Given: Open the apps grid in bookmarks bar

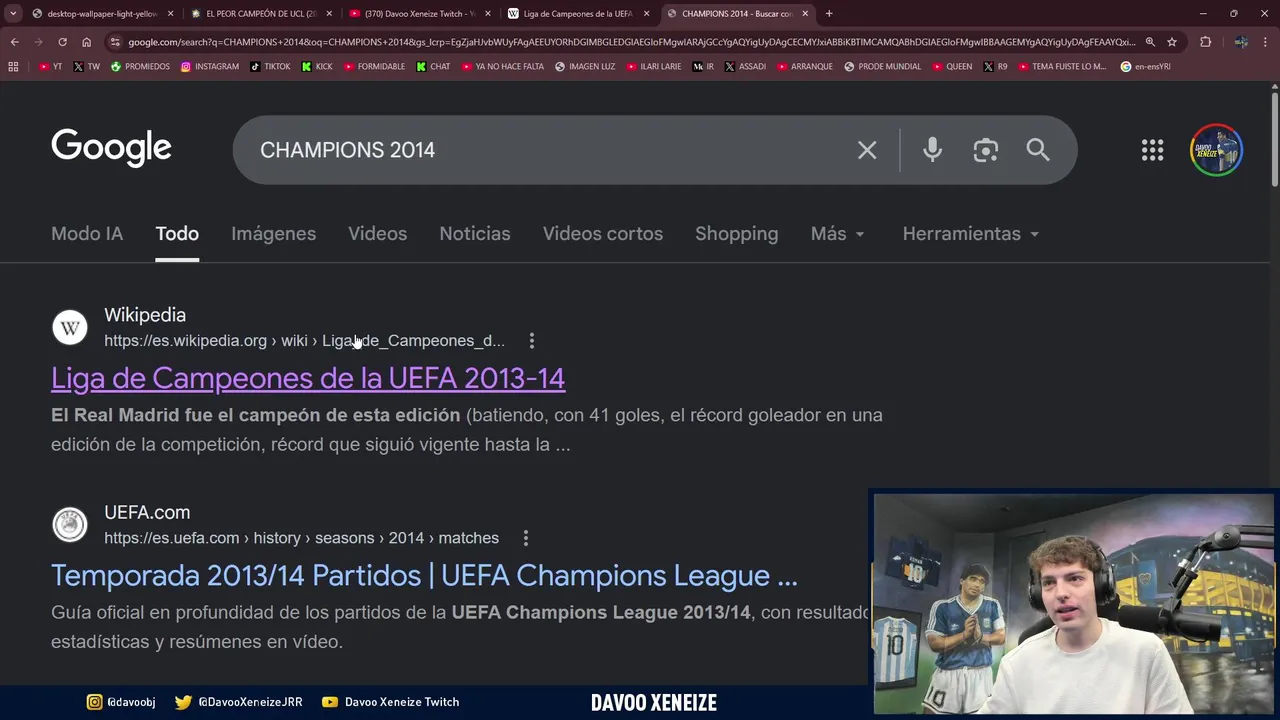Looking at the screenshot, I should (x=13, y=67).
